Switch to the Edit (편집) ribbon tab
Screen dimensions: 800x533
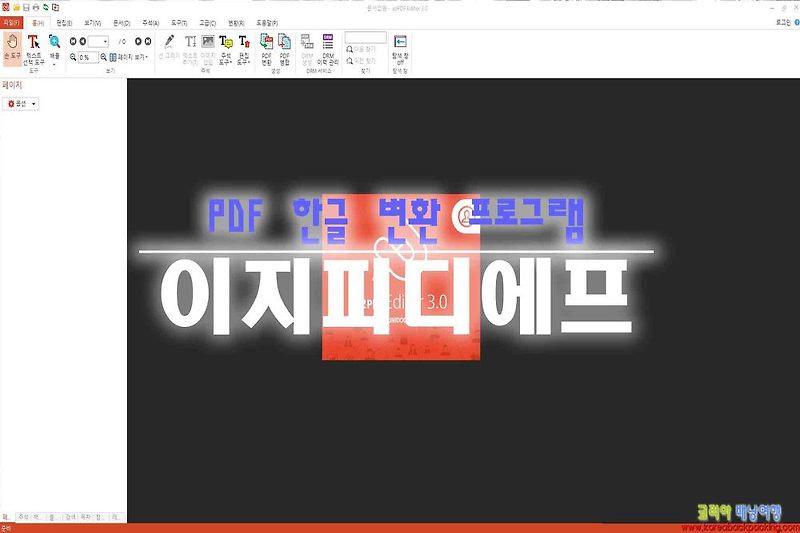pos(64,23)
